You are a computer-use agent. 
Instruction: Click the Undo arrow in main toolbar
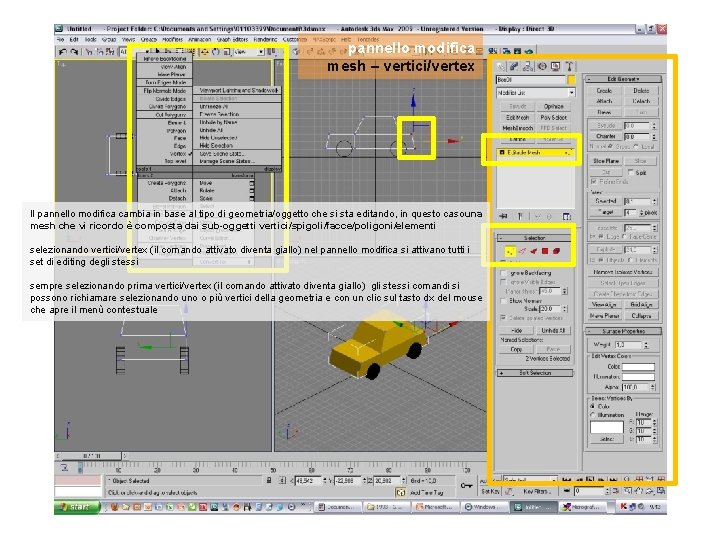point(63,52)
